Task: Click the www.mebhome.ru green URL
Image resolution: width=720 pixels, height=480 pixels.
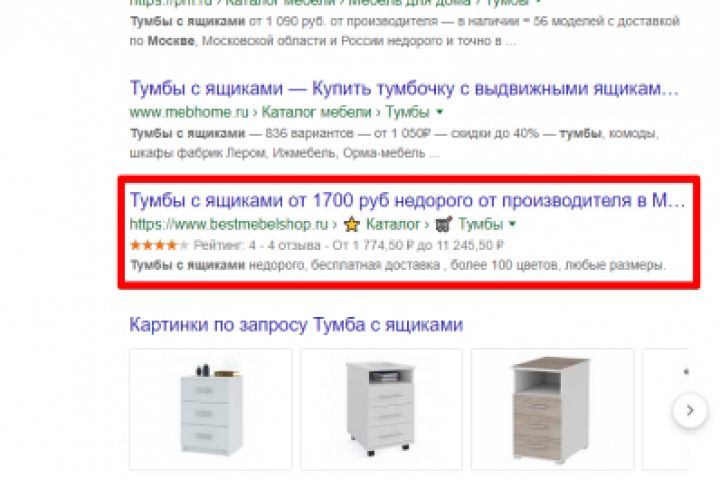Action: [189, 112]
